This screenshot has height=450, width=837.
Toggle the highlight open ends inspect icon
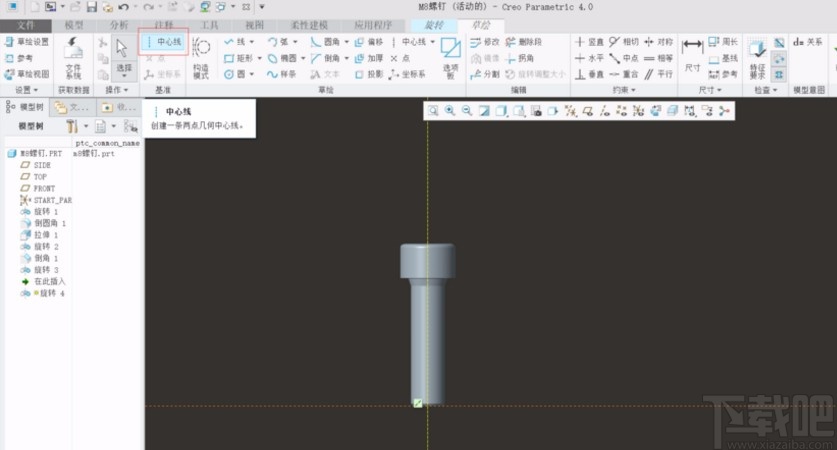tap(779, 59)
